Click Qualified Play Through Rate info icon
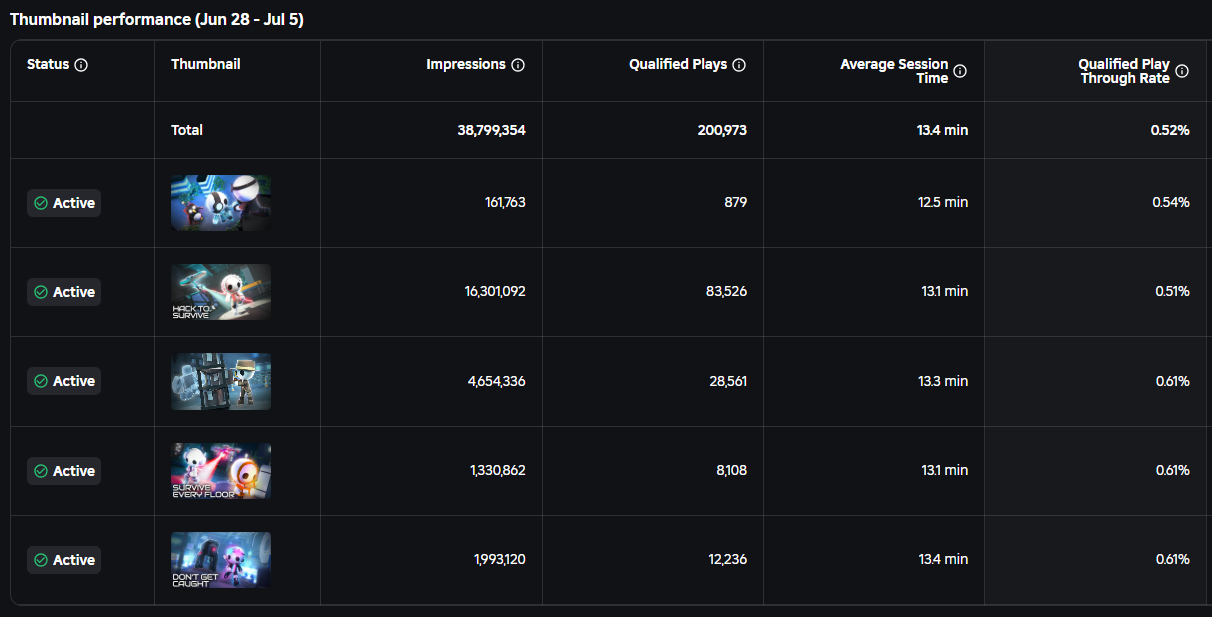1212x617 pixels. point(1182,71)
